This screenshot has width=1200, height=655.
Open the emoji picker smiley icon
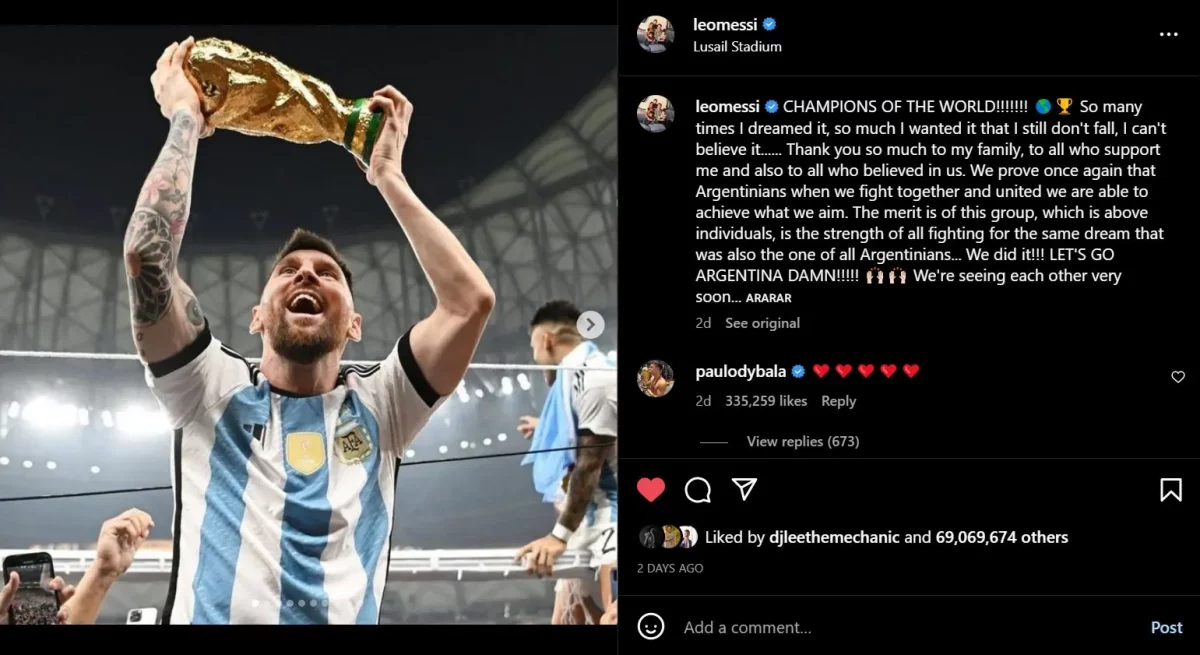(x=651, y=627)
